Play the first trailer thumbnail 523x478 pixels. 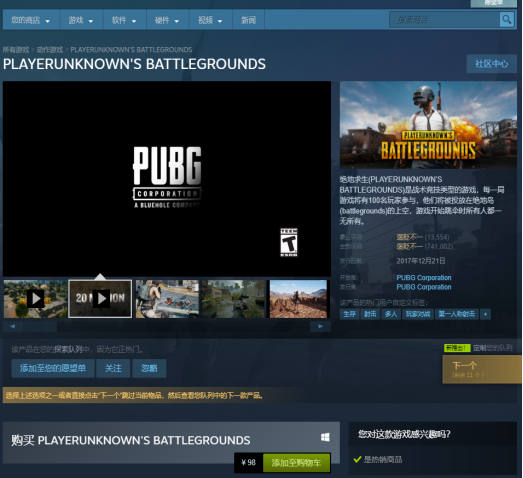(x=35, y=299)
